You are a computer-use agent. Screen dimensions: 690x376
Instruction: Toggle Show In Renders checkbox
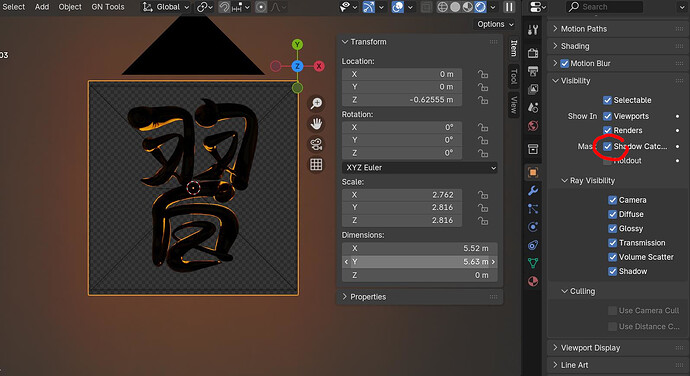pos(607,130)
